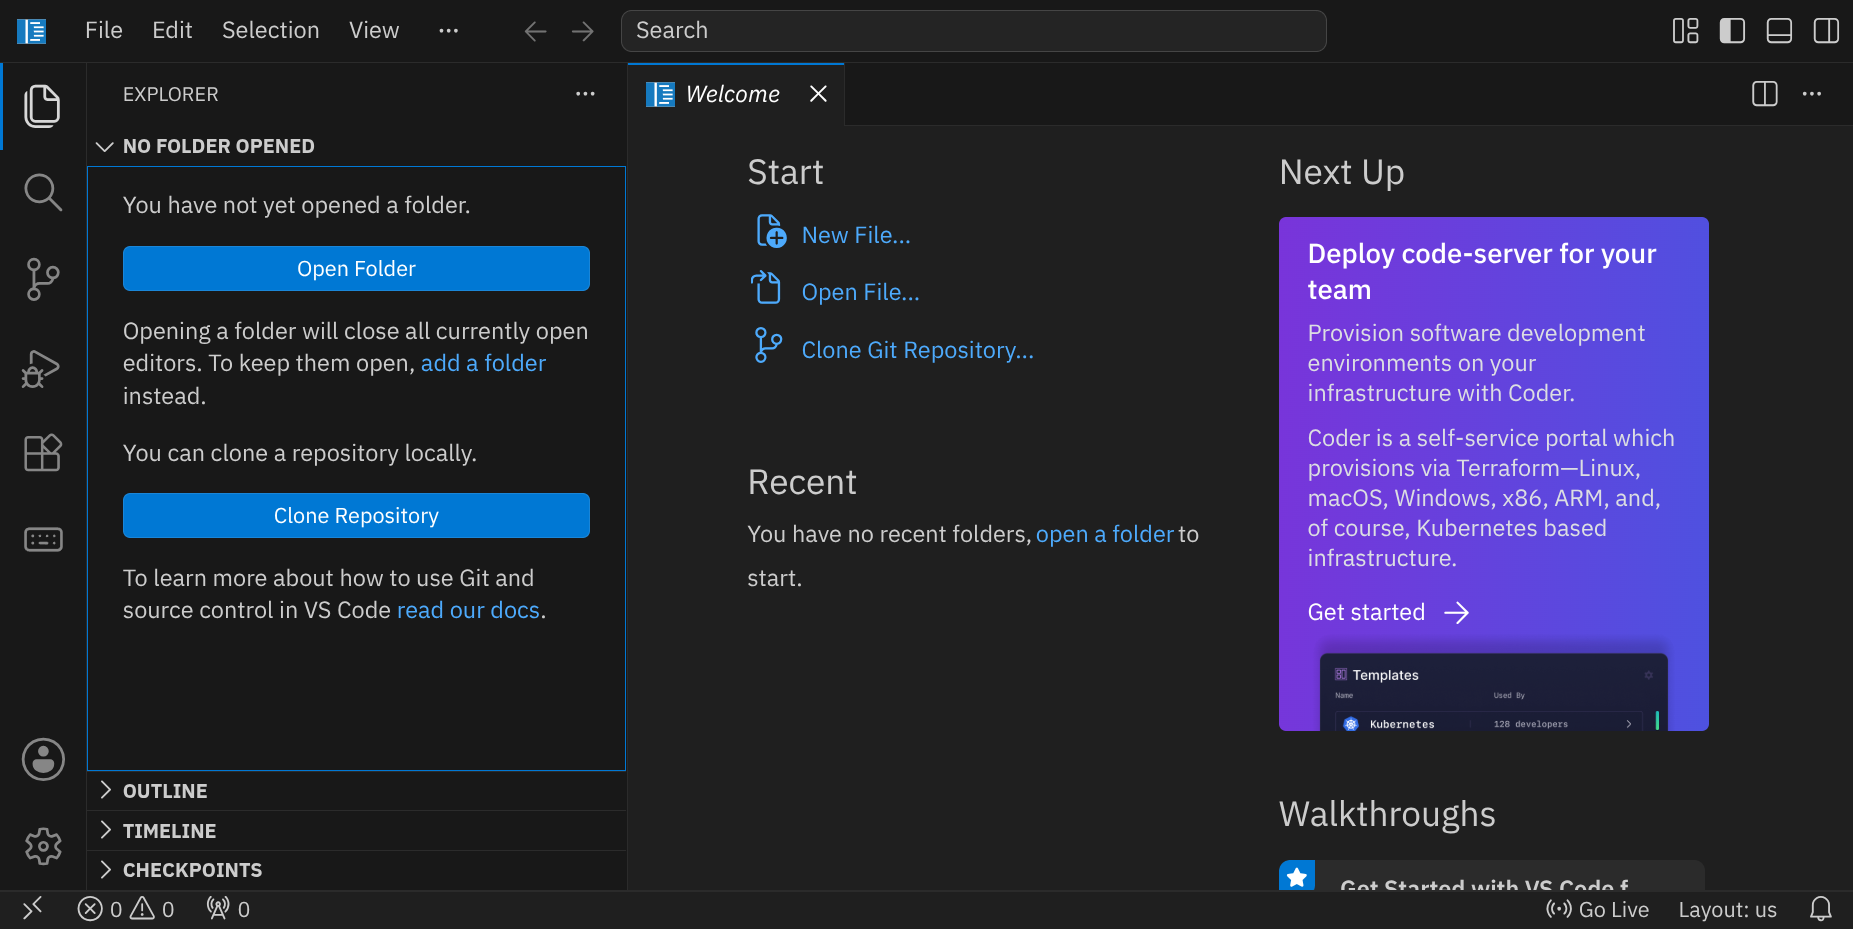Open the Extensions view

tap(42, 453)
